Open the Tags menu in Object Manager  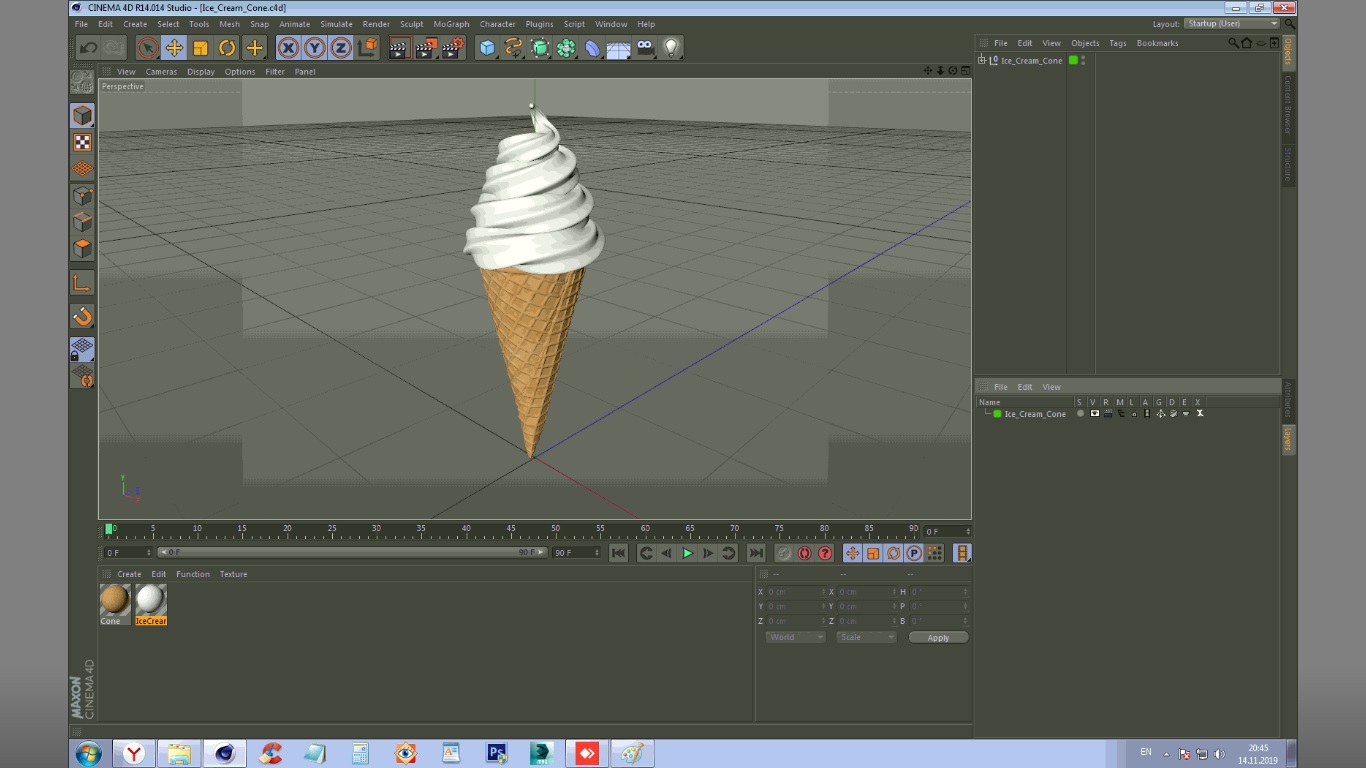pos(1117,43)
